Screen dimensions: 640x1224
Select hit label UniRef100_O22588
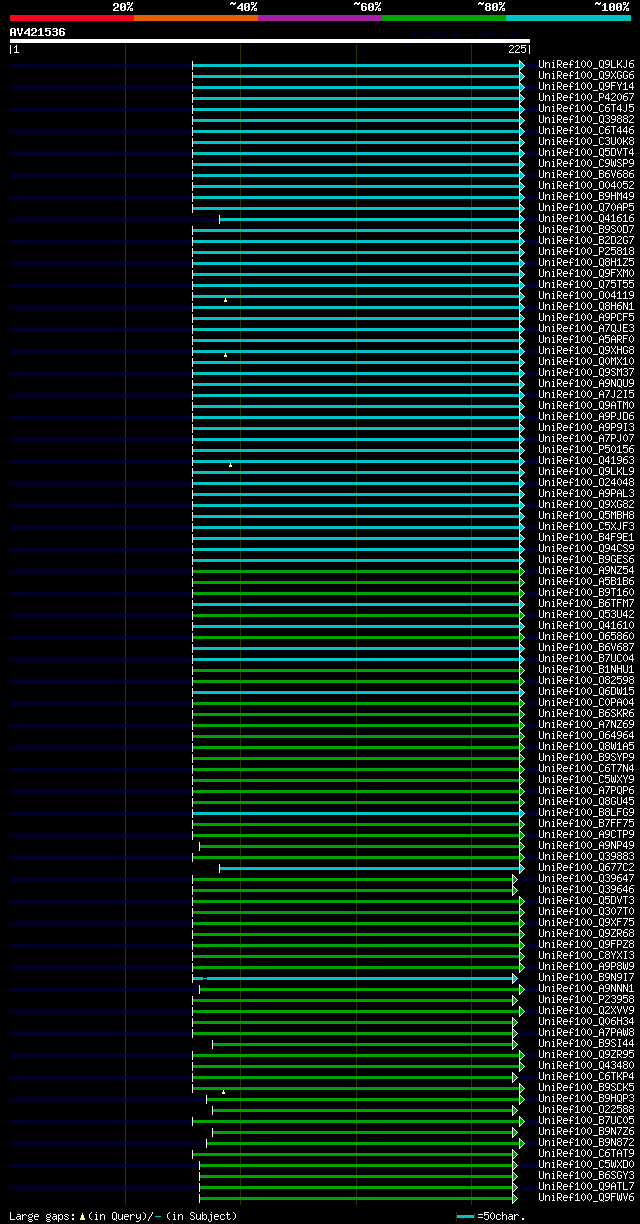pyautogui.click(x=586, y=1109)
